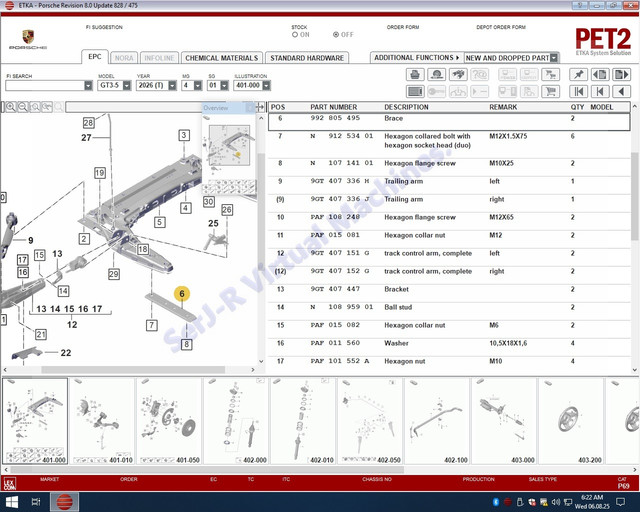Set stock option to OFF

pyautogui.click(x=336, y=35)
